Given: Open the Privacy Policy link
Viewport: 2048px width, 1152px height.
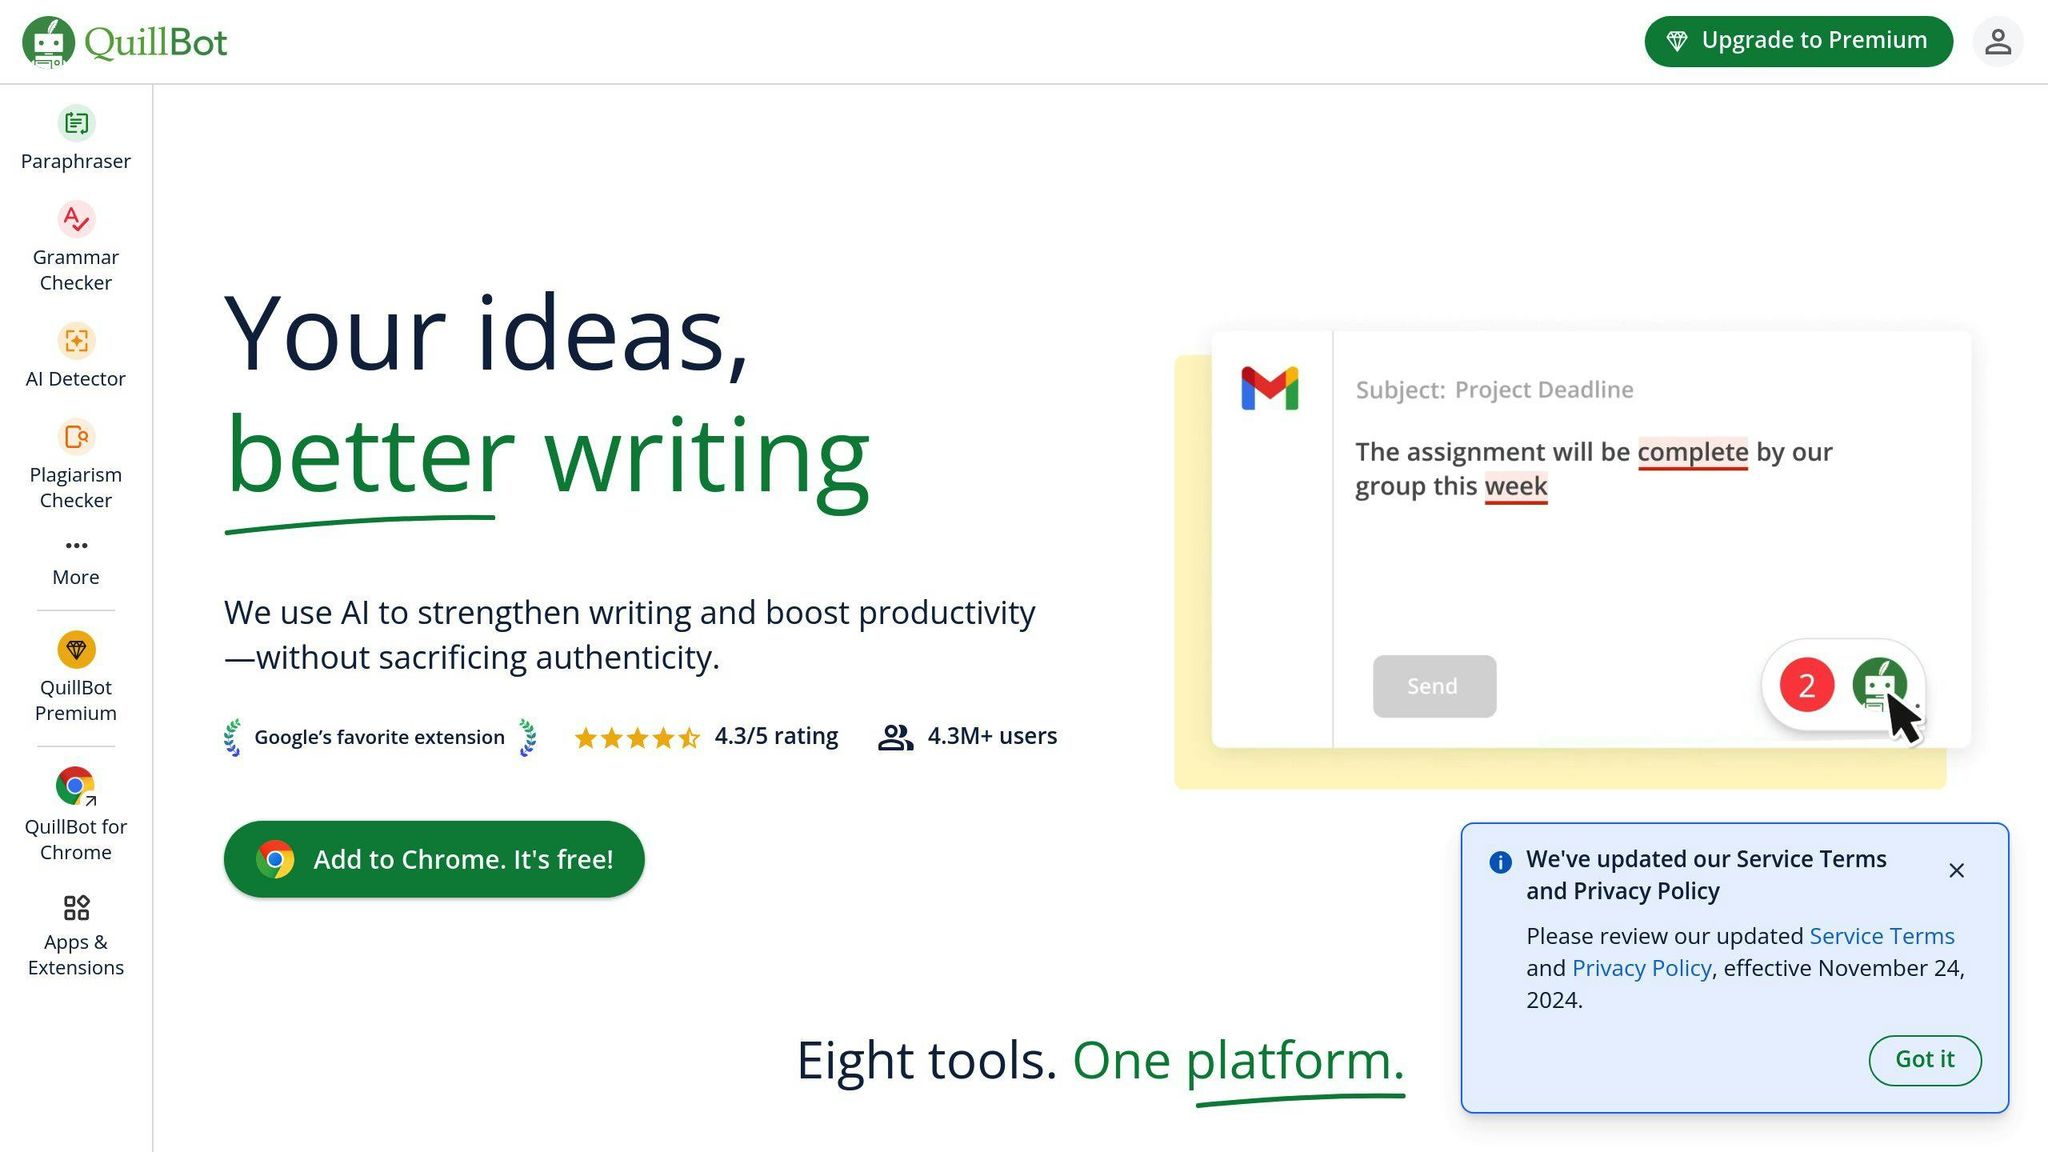Looking at the screenshot, I should pos(1641,968).
